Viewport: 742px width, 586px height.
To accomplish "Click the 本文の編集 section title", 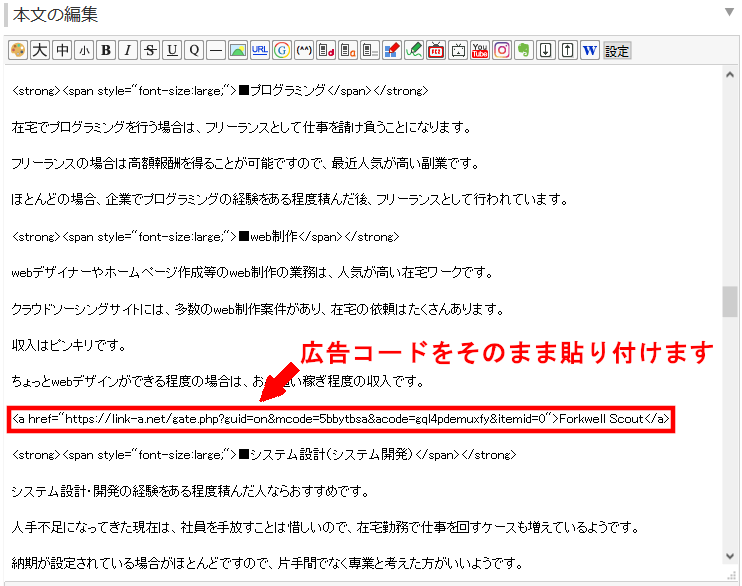I will (55, 15).
